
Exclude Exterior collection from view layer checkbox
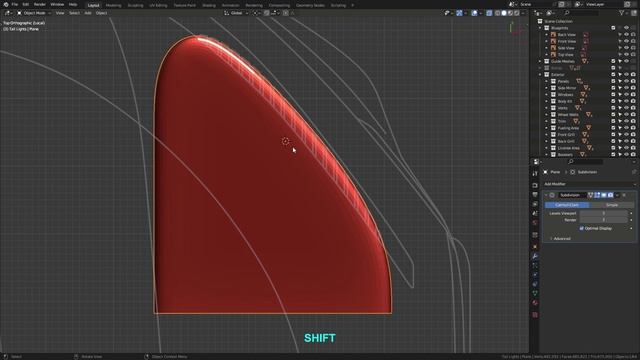(613, 75)
